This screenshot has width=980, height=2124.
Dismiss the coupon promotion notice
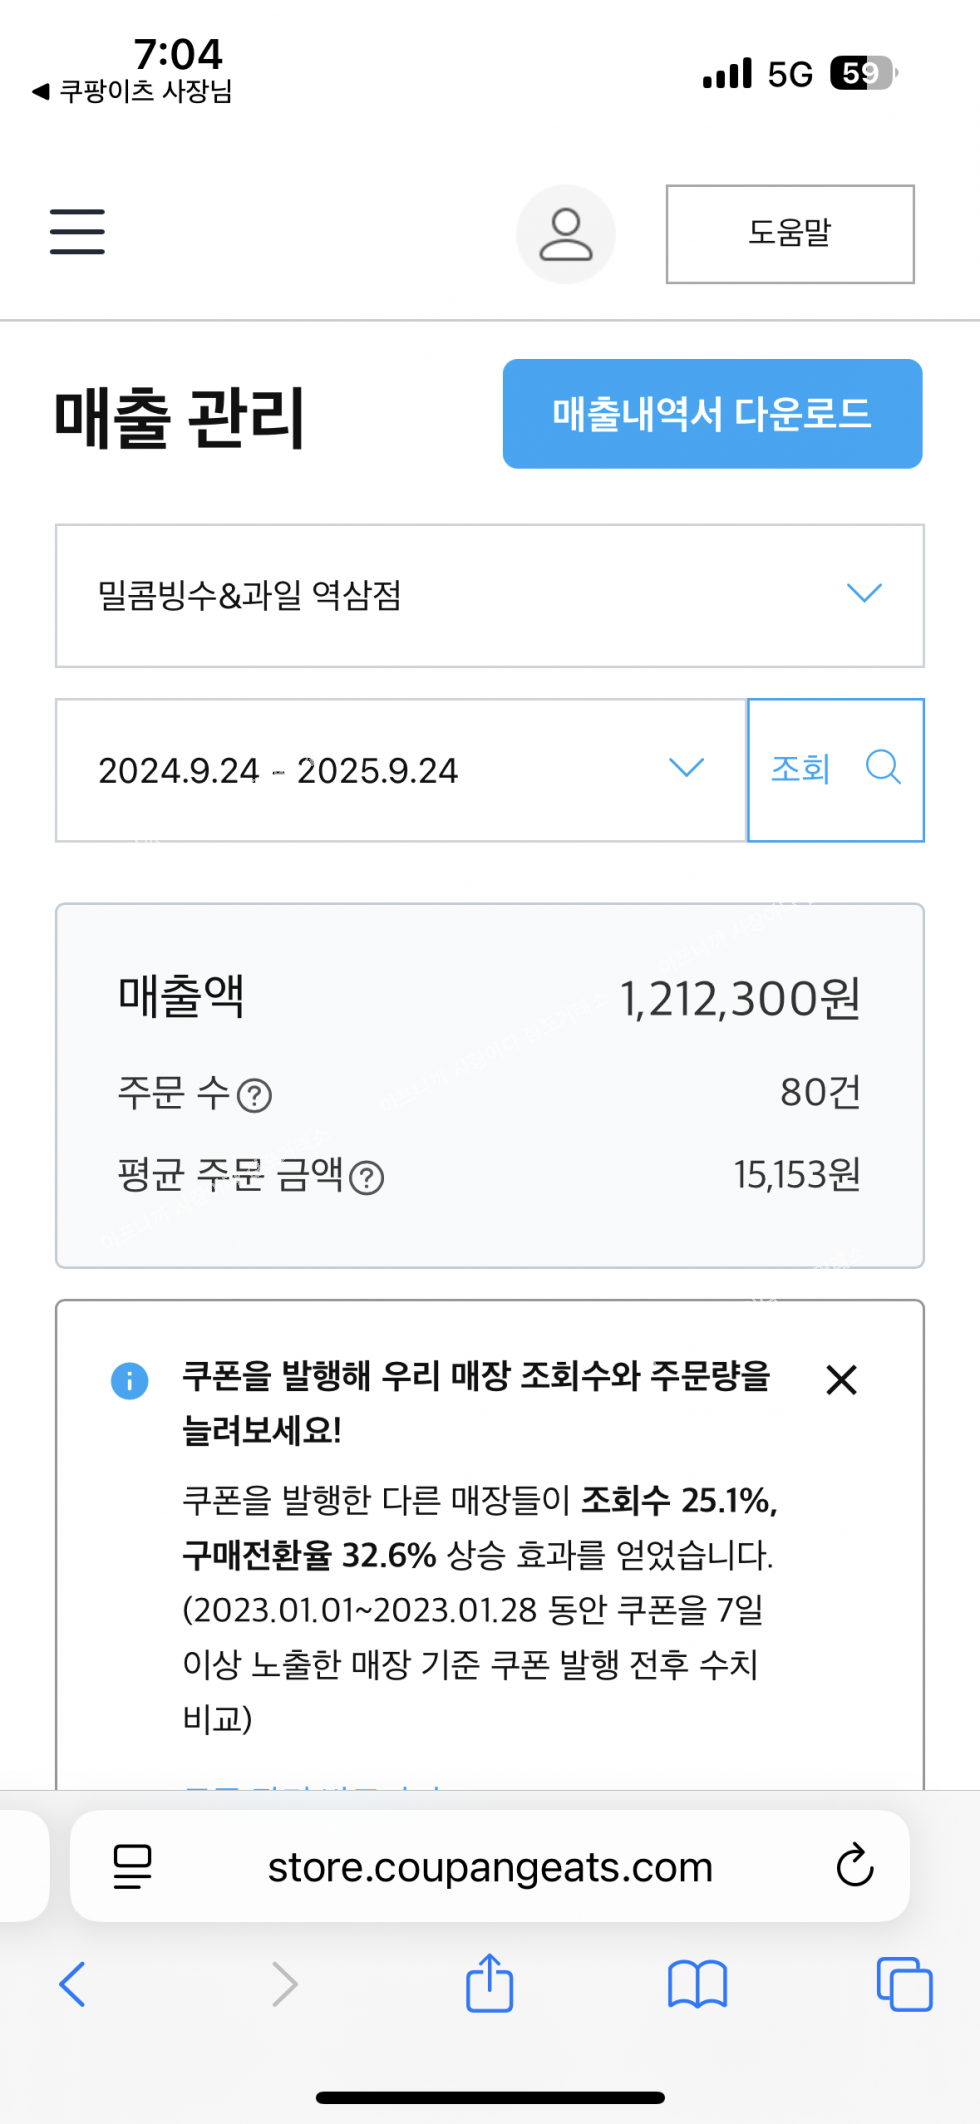(x=842, y=1380)
